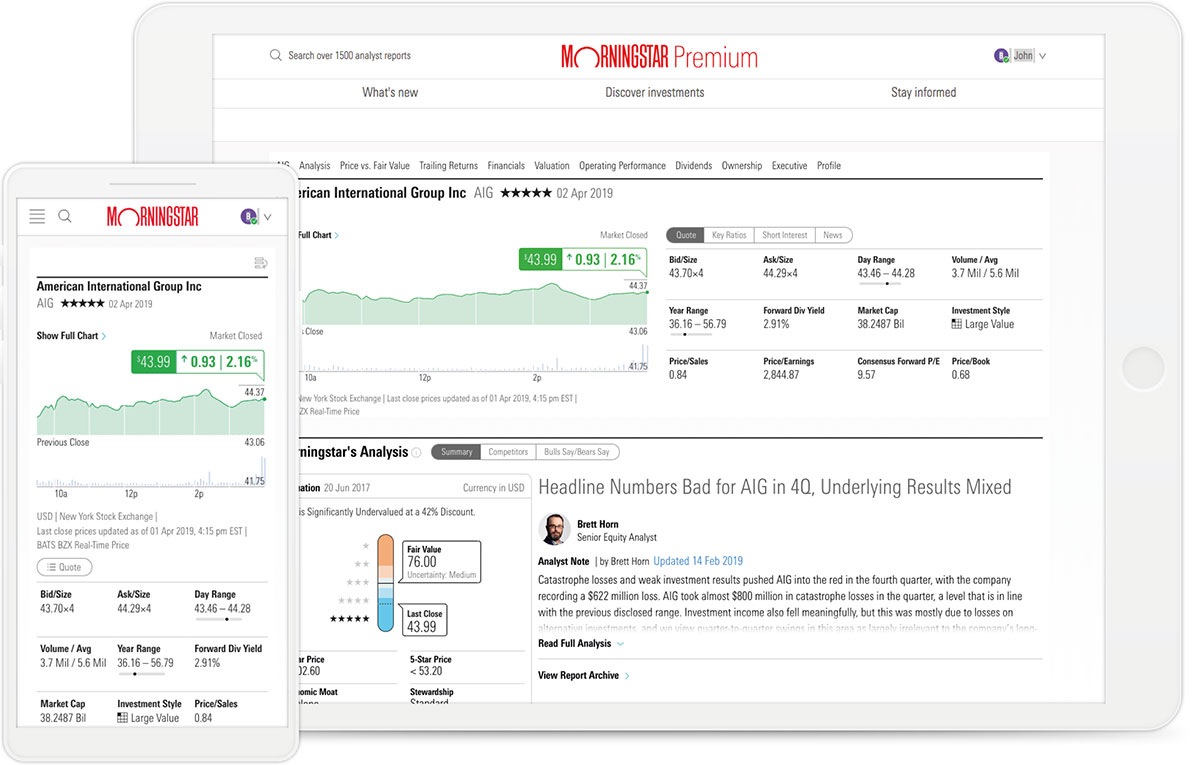Select the search magnifier icon on mobile
Viewport: 1200px width, 765px height.
[64, 216]
